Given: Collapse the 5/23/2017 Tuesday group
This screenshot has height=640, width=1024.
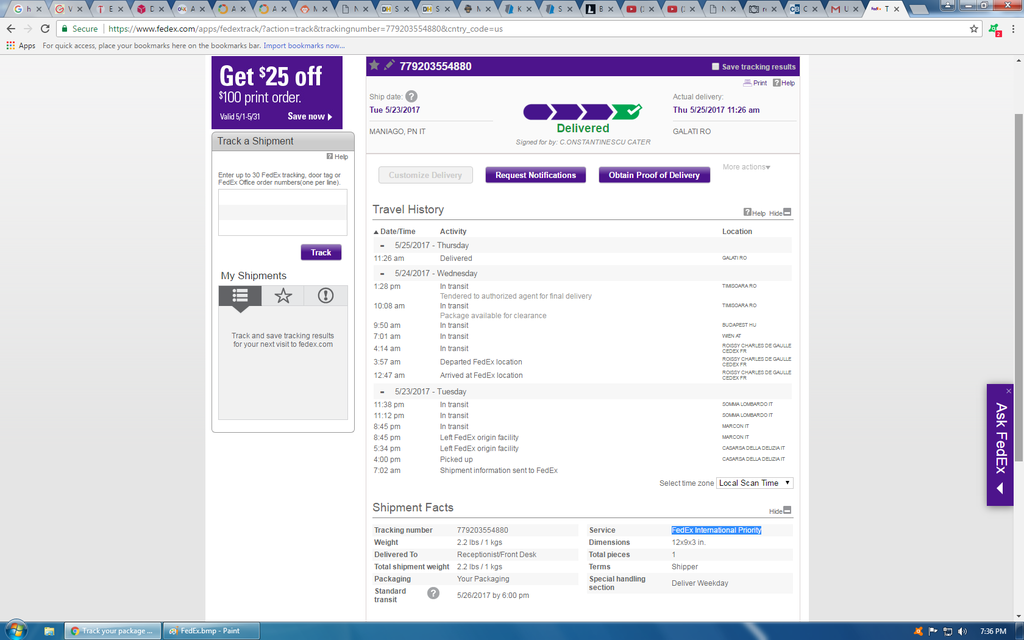Looking at the screenshot, I should pos(382,392).
